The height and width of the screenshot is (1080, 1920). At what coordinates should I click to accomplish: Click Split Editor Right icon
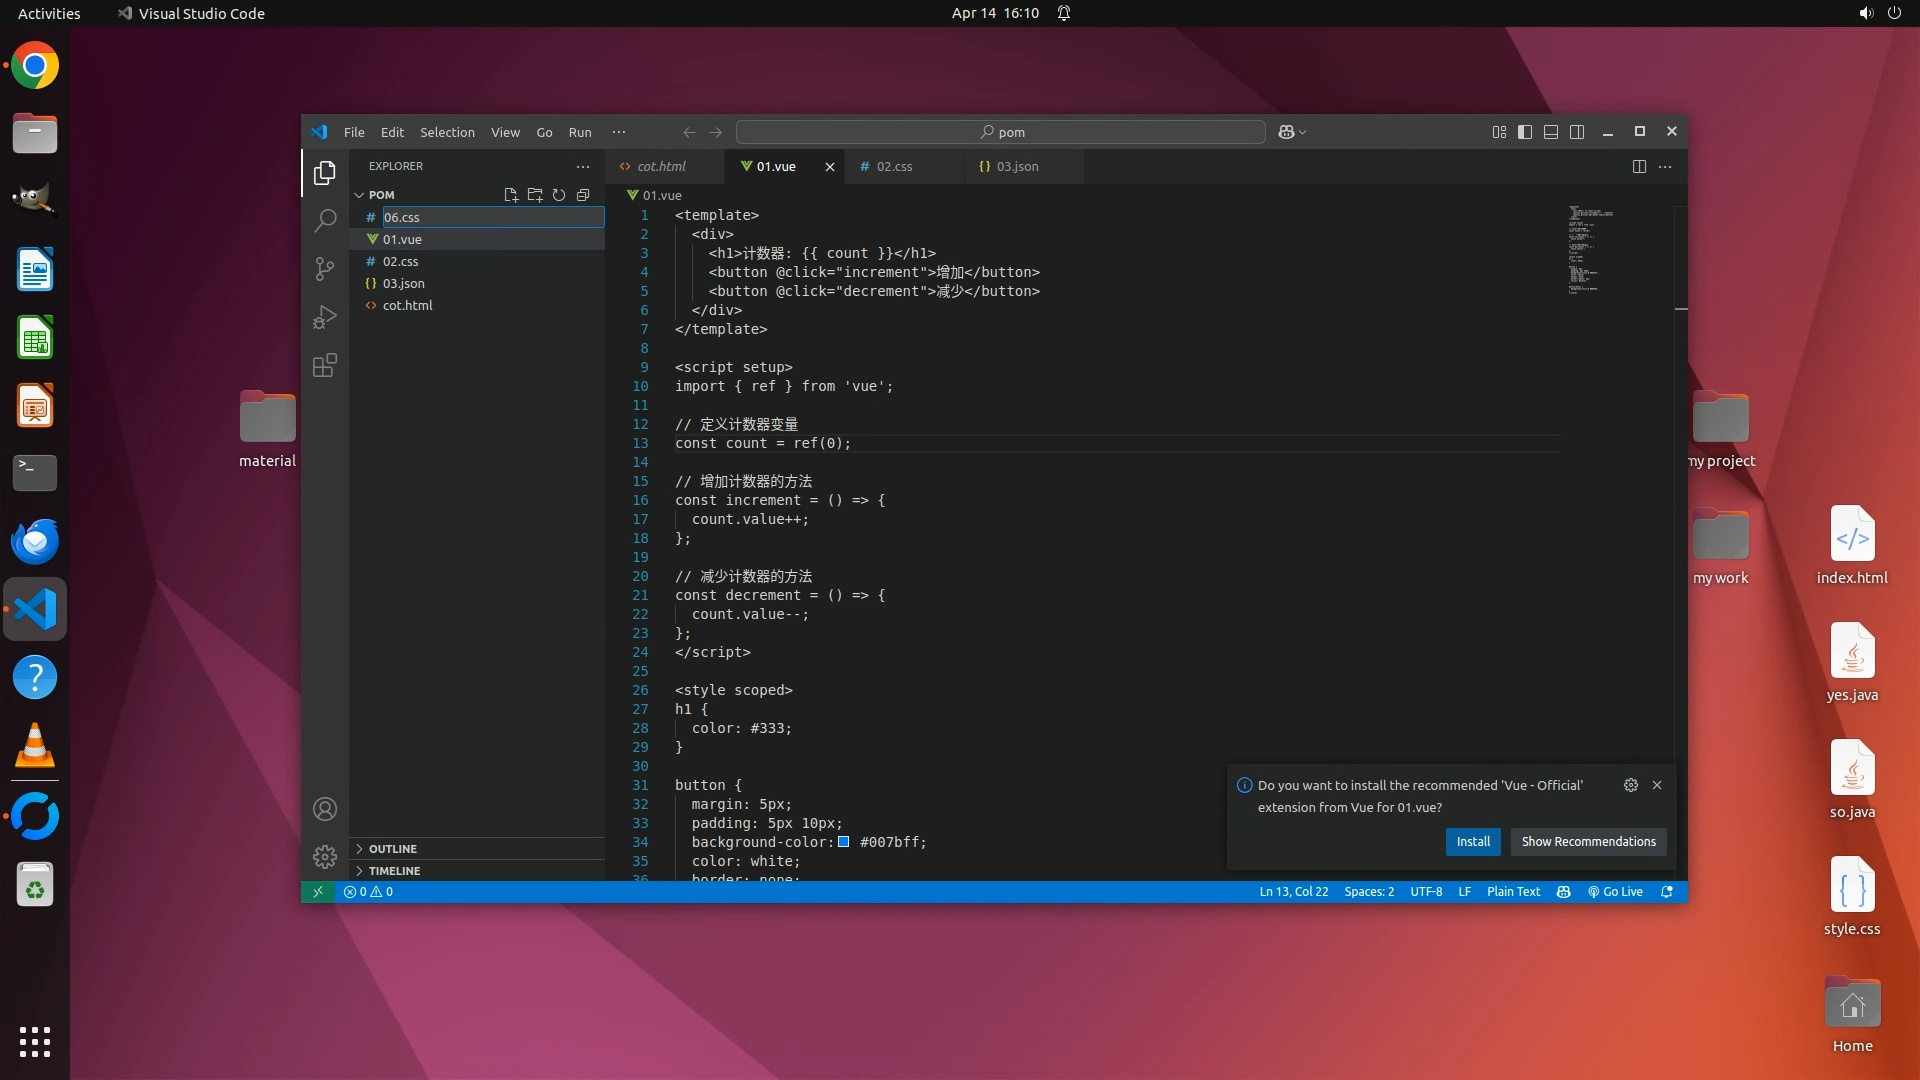pos(1639,167)
